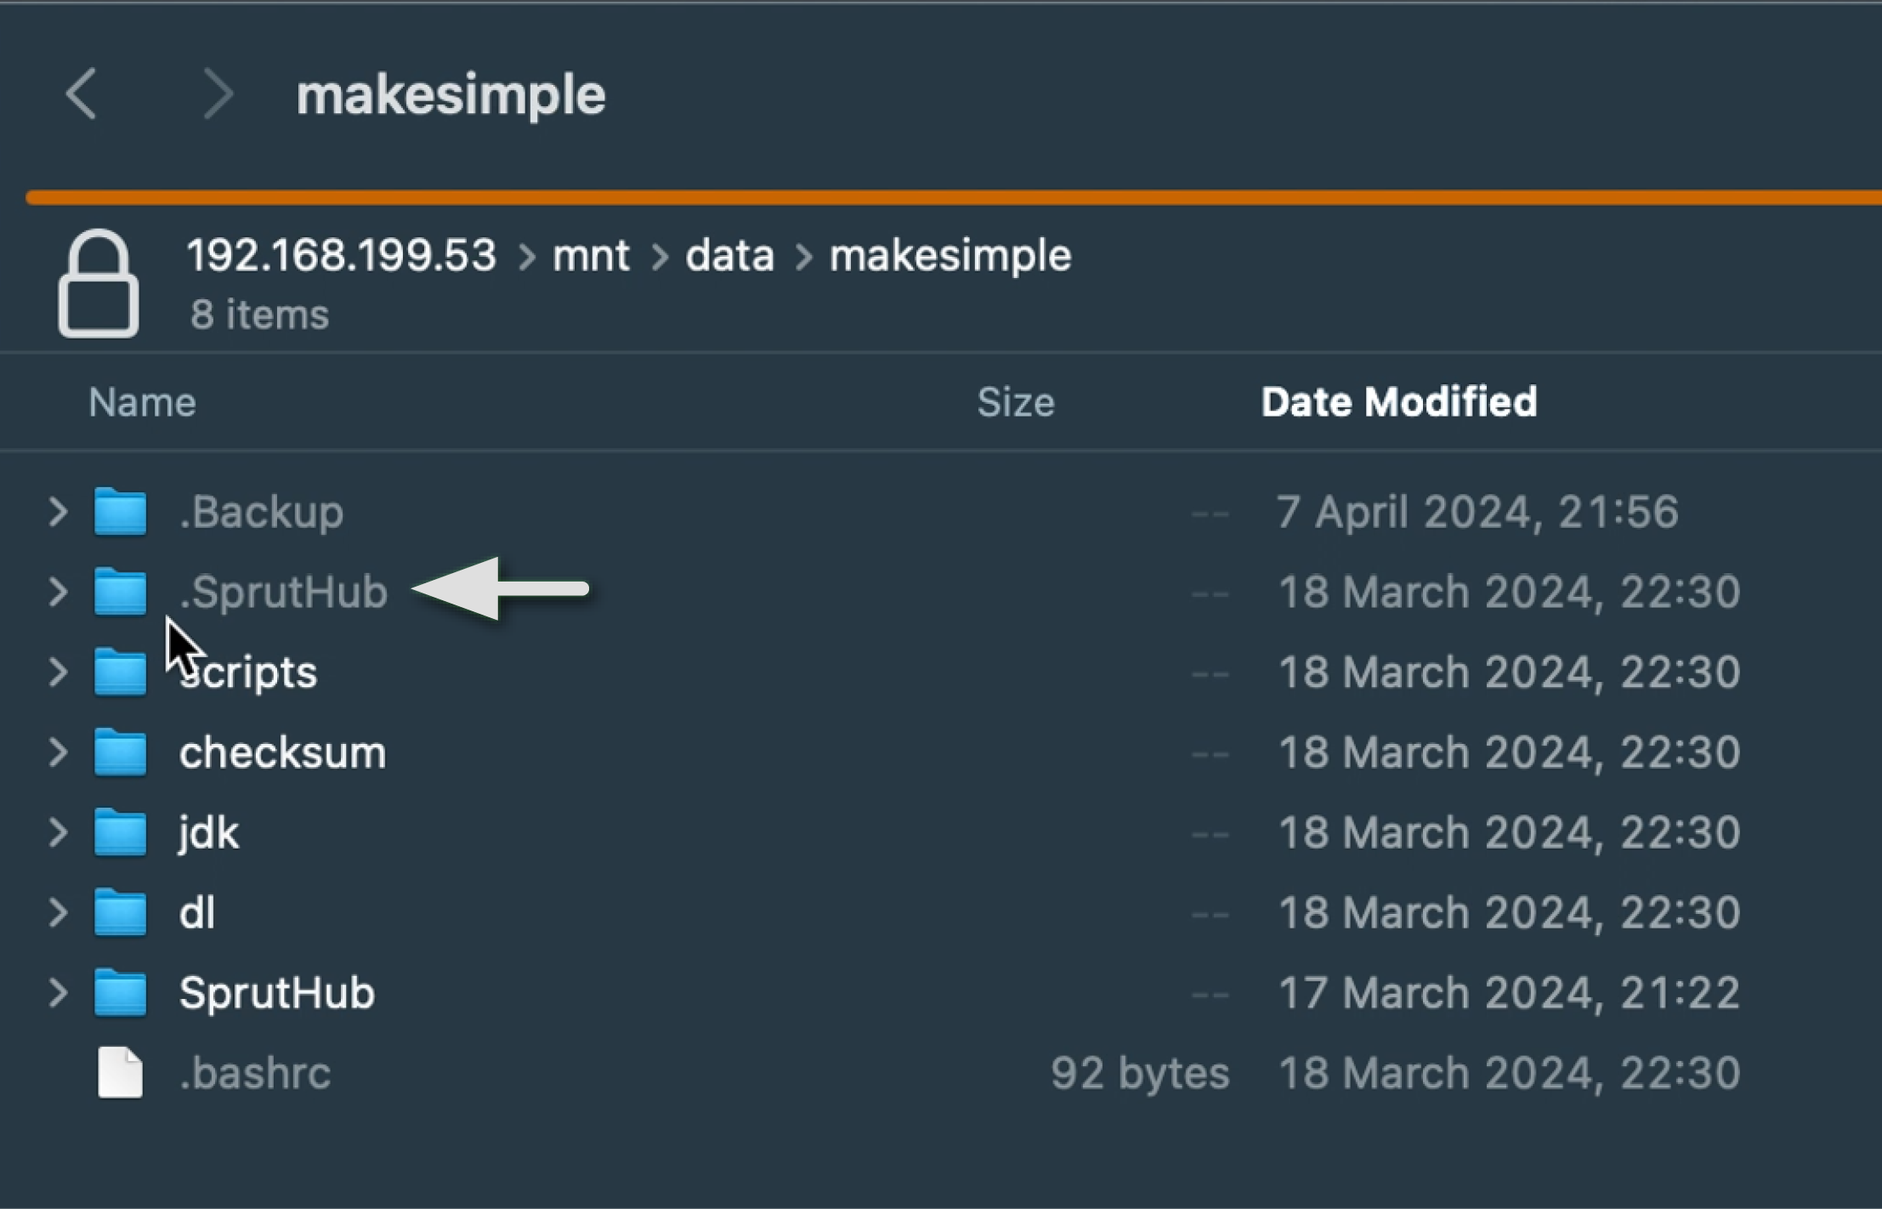Go to data in breadcrumb path
Viewport: 1882px width, 1209px height.
[729, 256]
